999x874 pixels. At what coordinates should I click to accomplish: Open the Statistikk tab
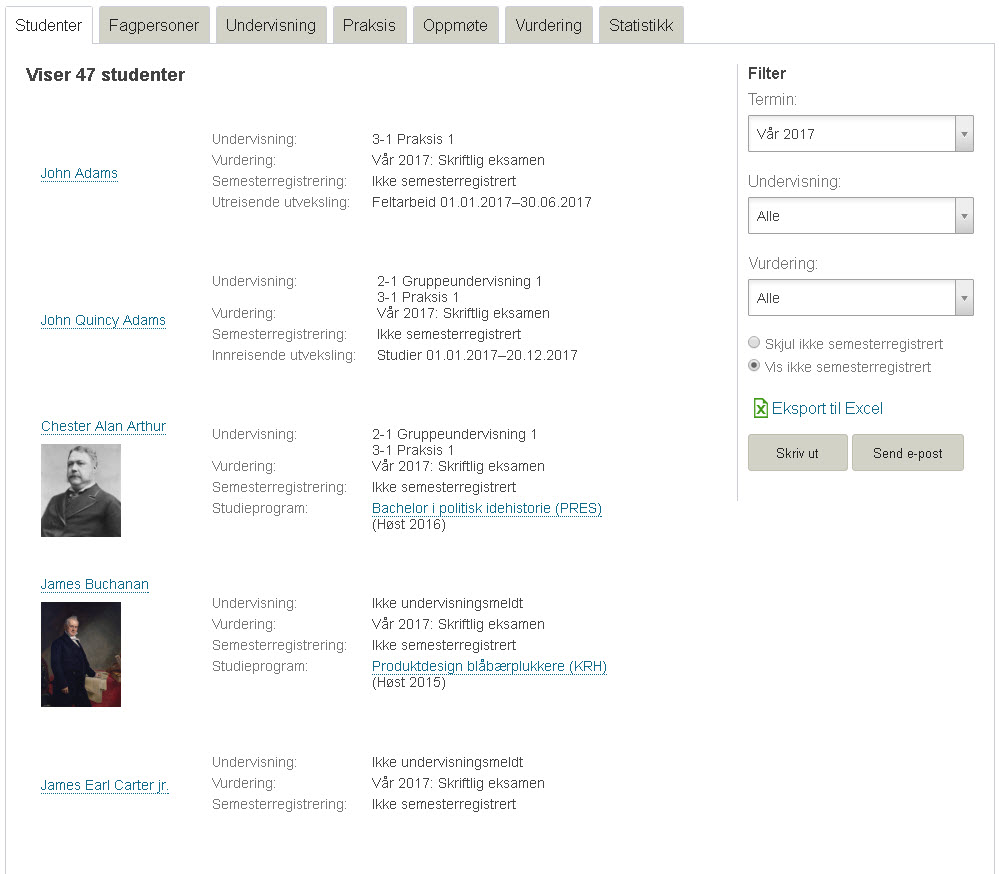point(641,25)
